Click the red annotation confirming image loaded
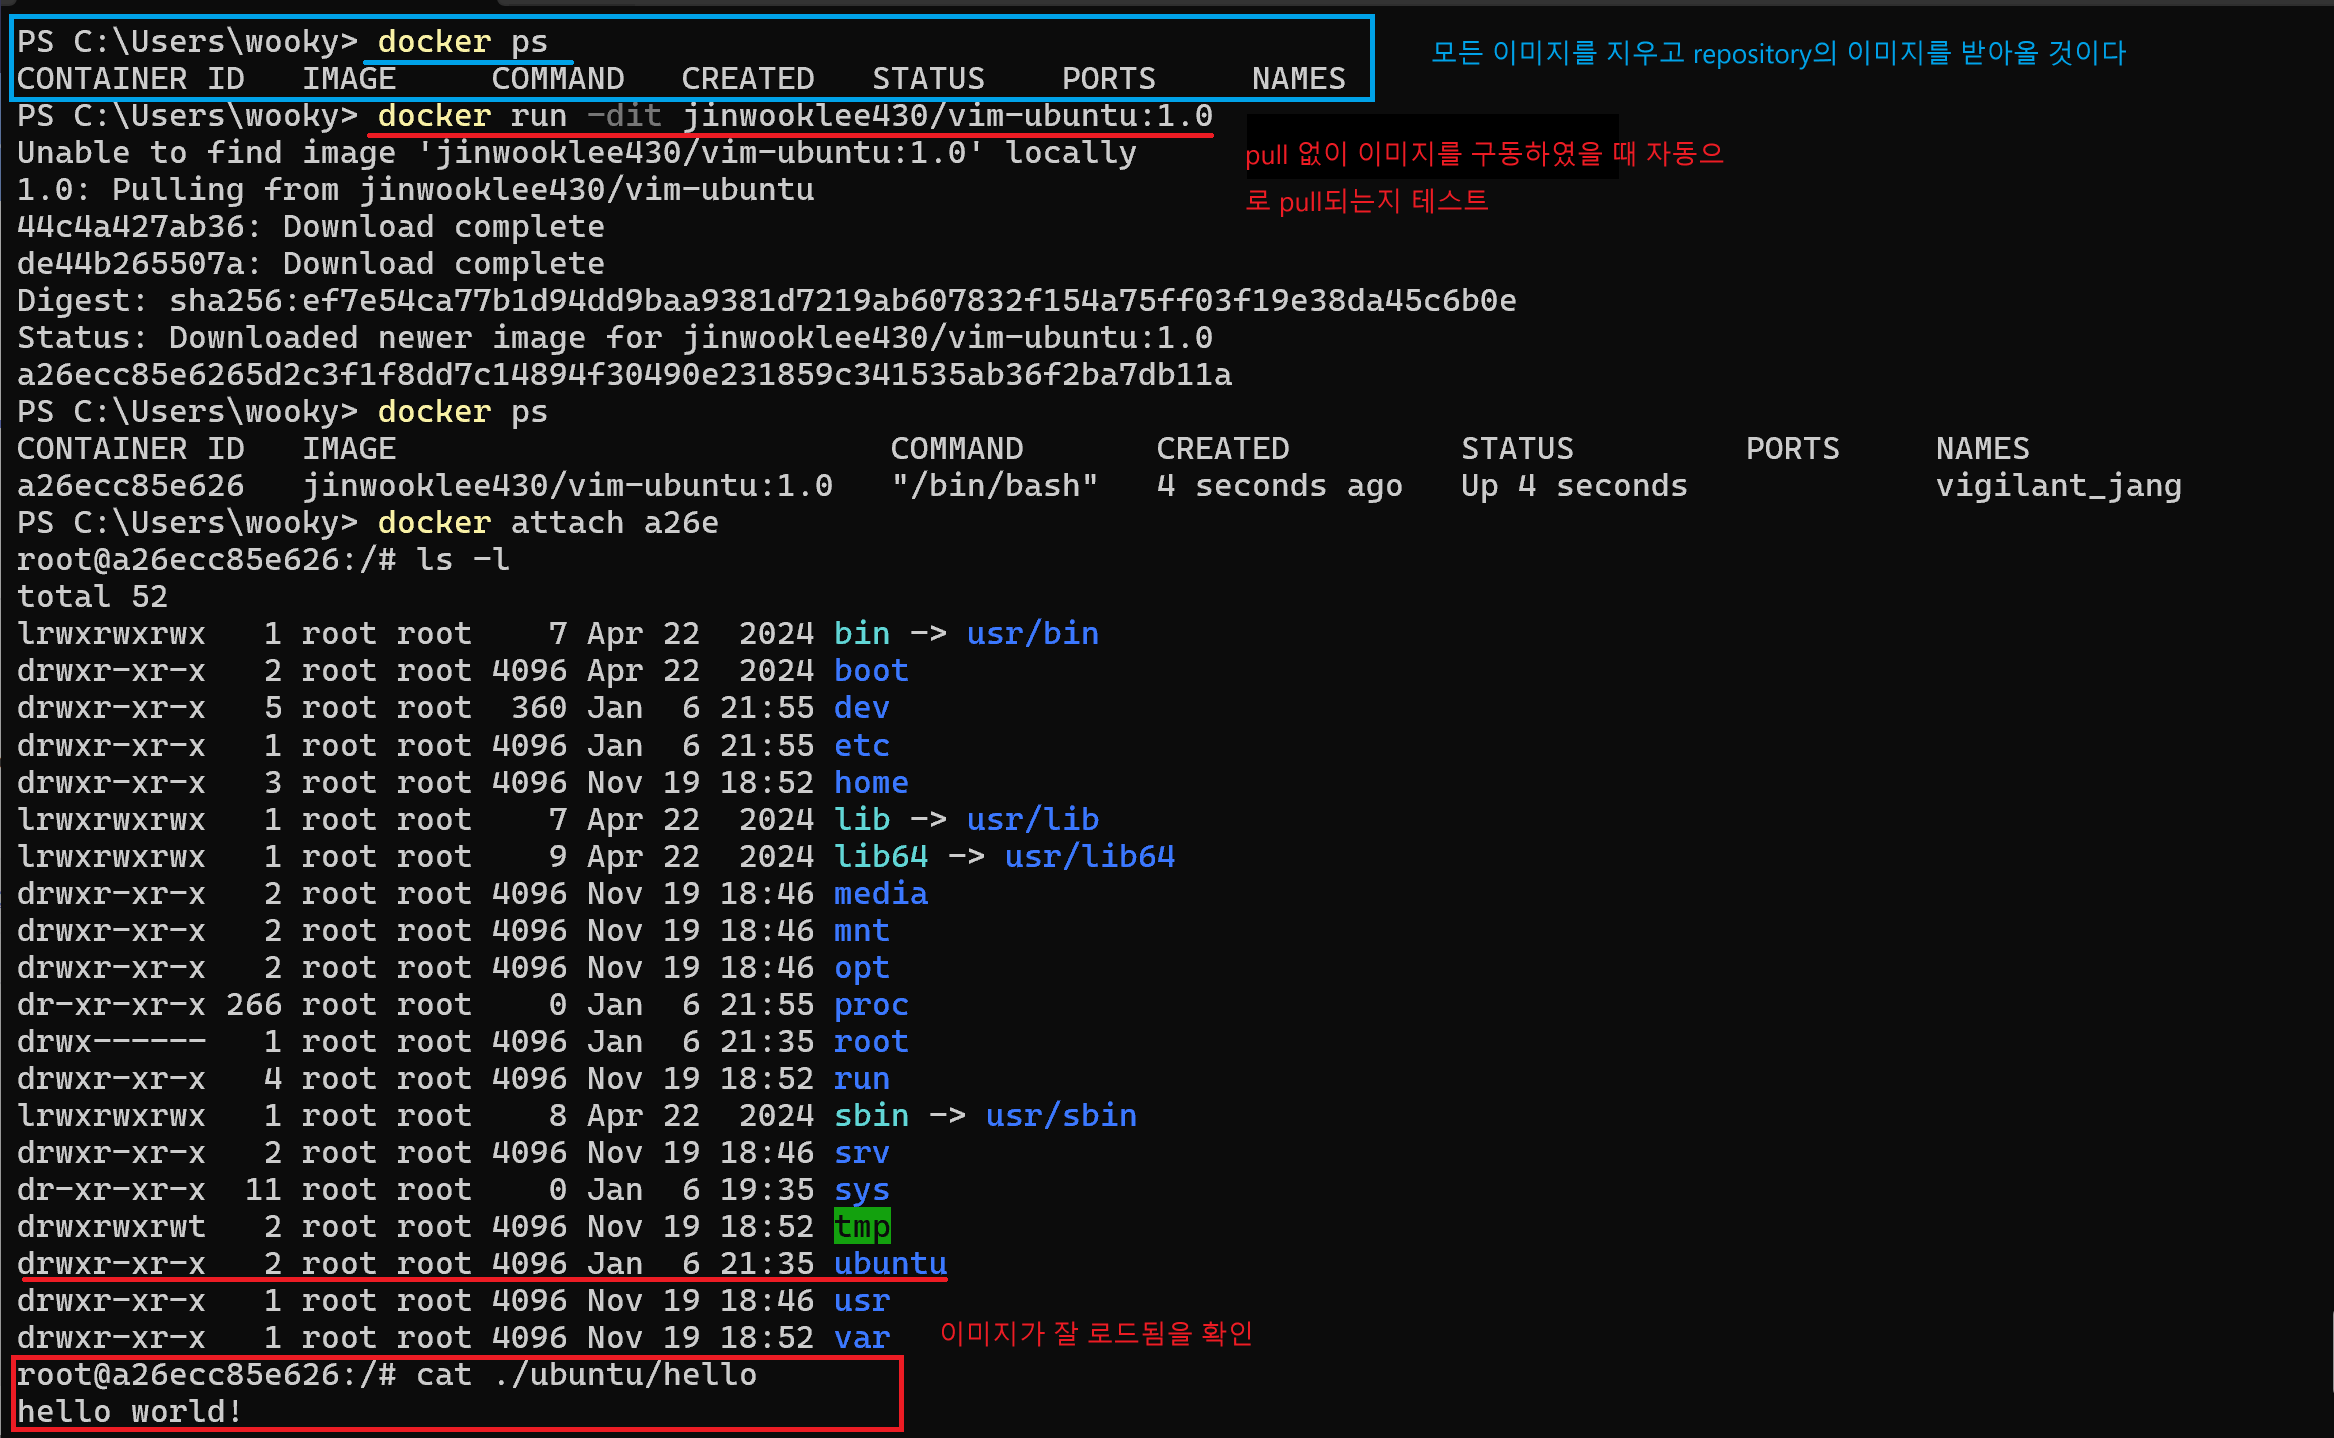 coord(1095,1333)
